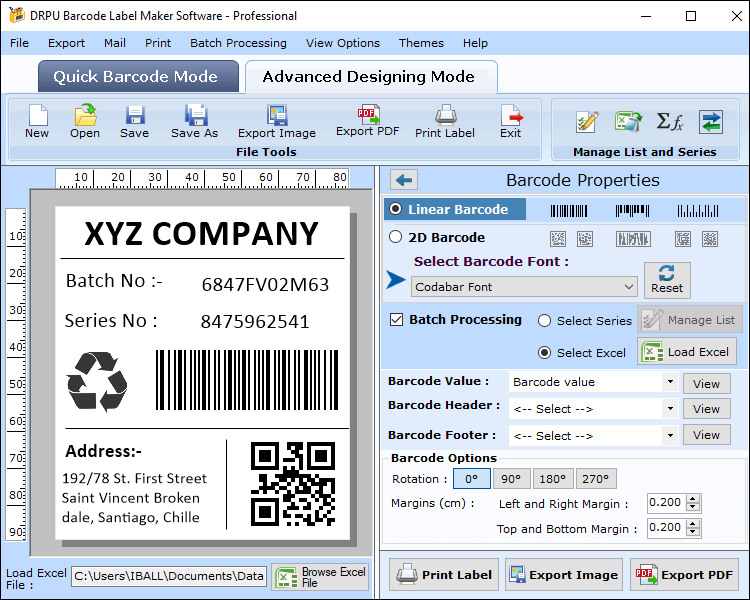
Task: Click View next to Barcode Value
Action: coord(706,384)
